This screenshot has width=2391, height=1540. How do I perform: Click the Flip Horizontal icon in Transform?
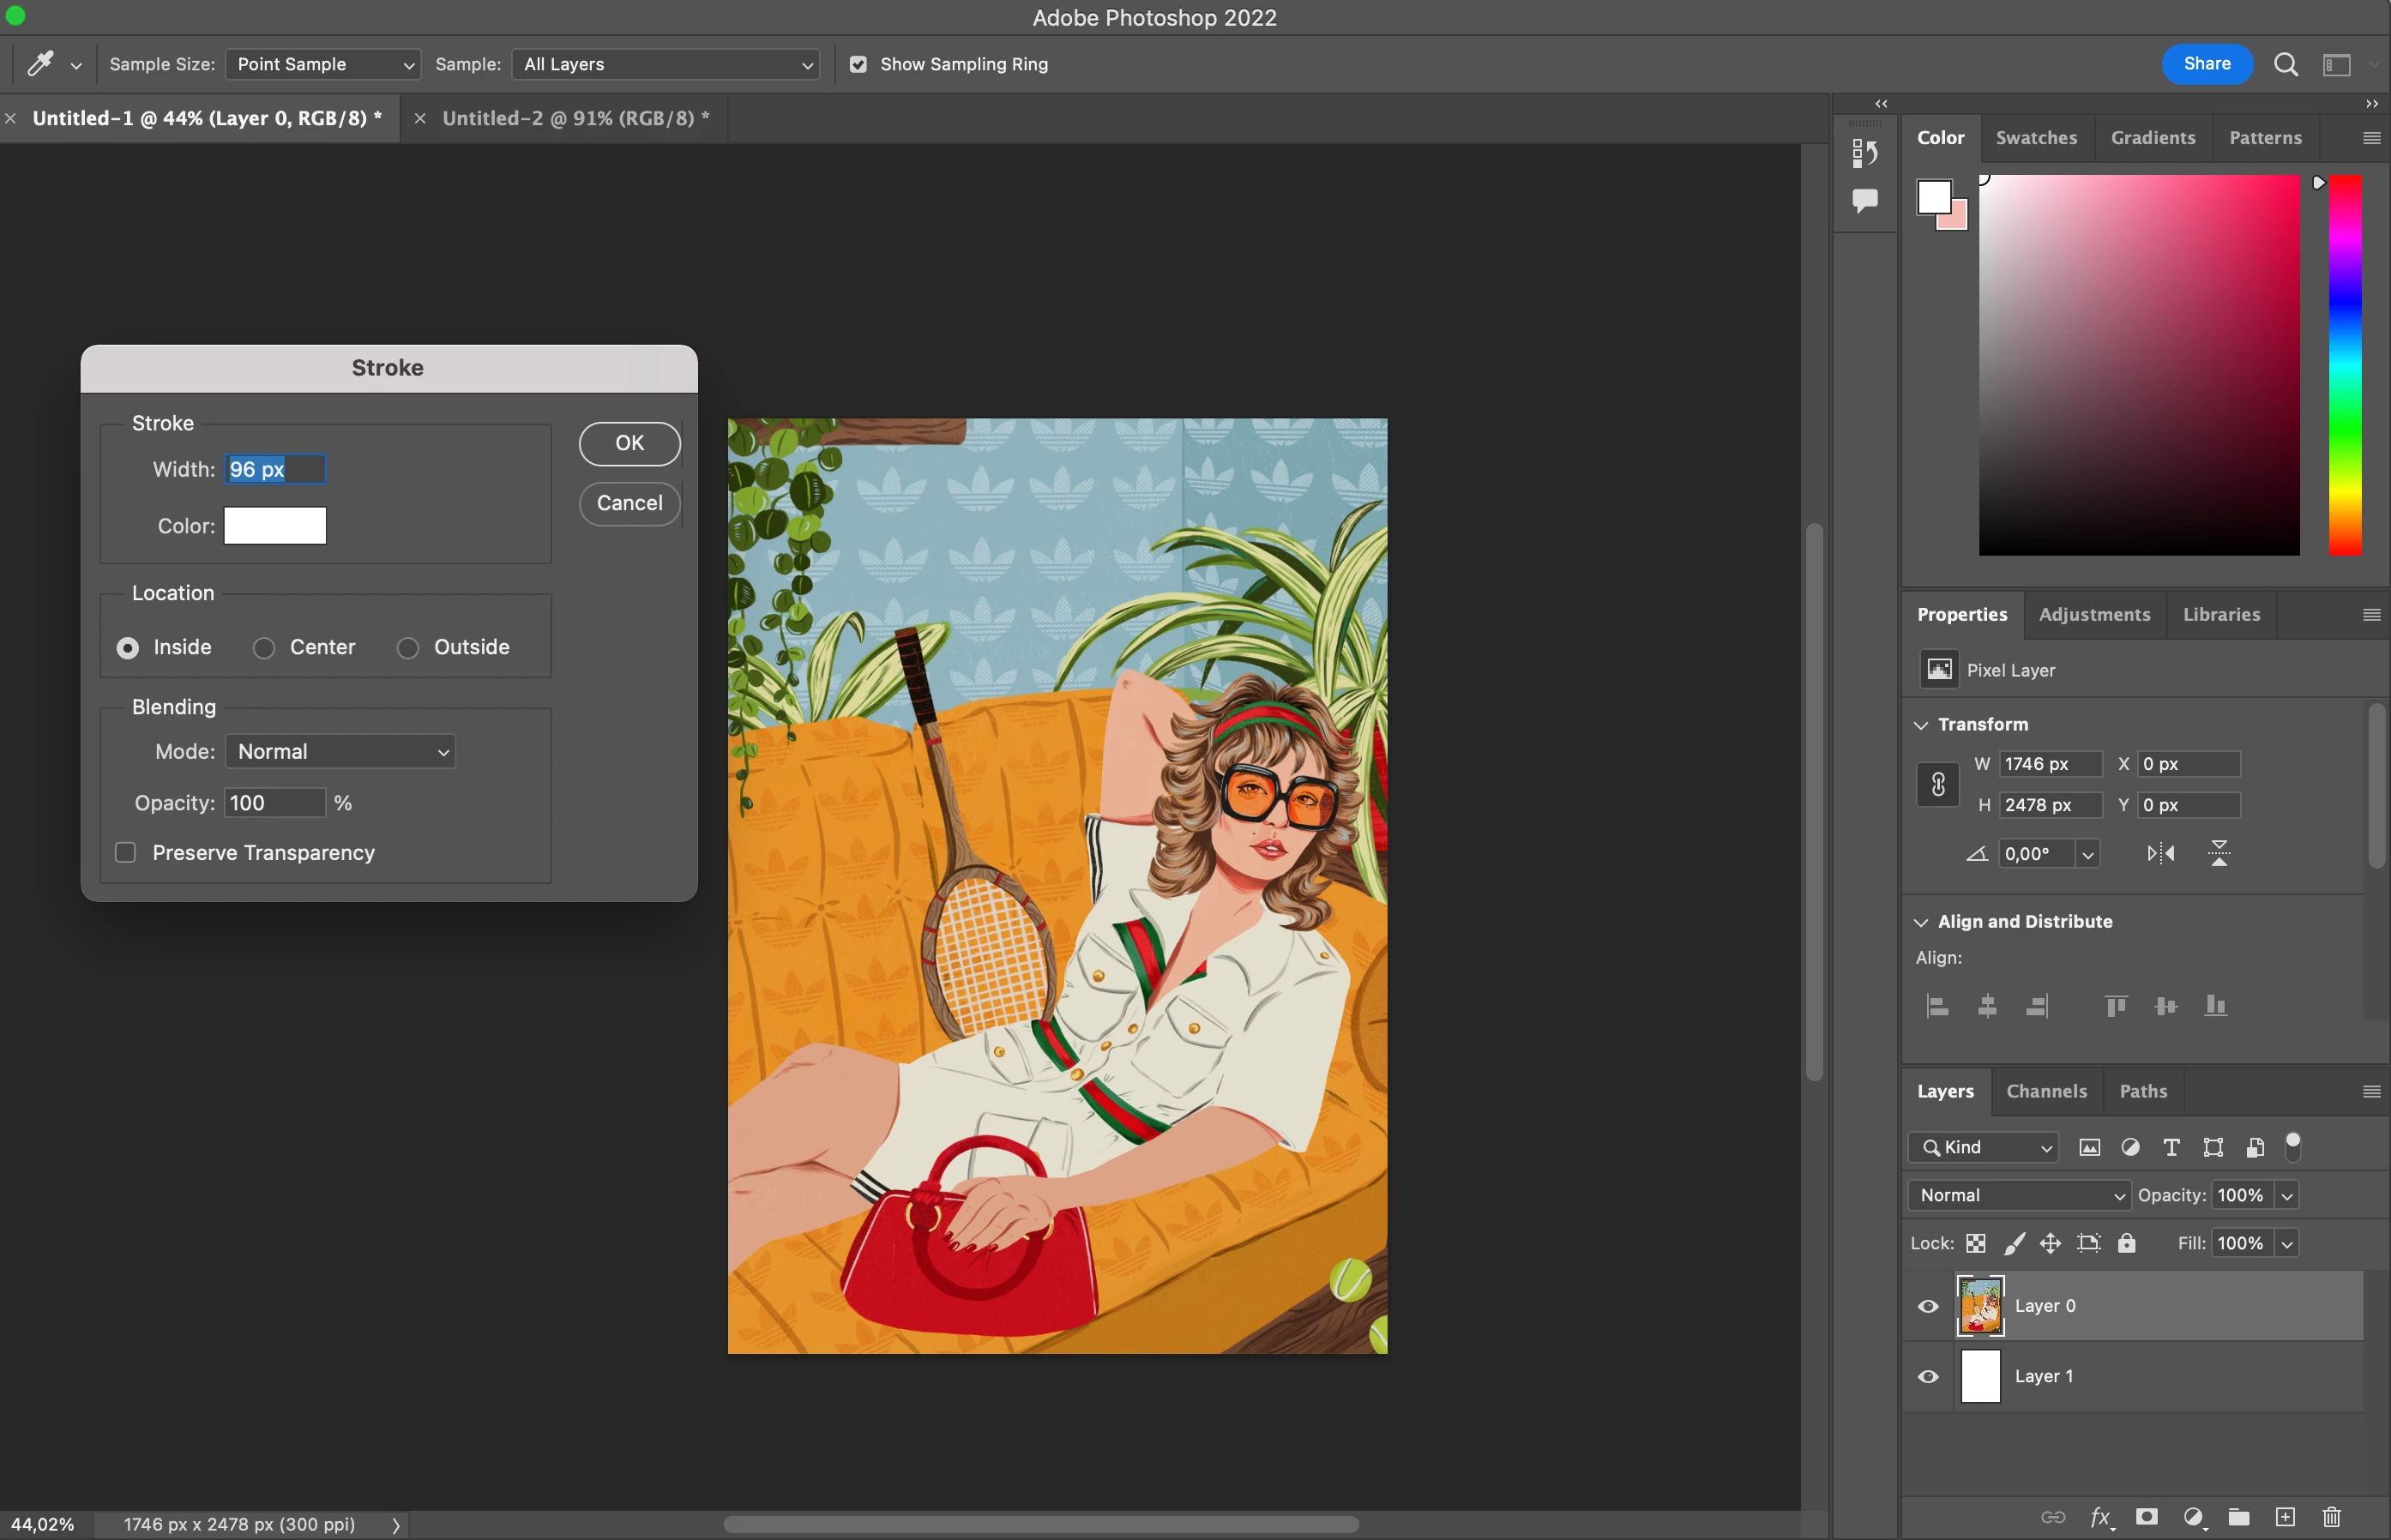(x=2160, y=854)
